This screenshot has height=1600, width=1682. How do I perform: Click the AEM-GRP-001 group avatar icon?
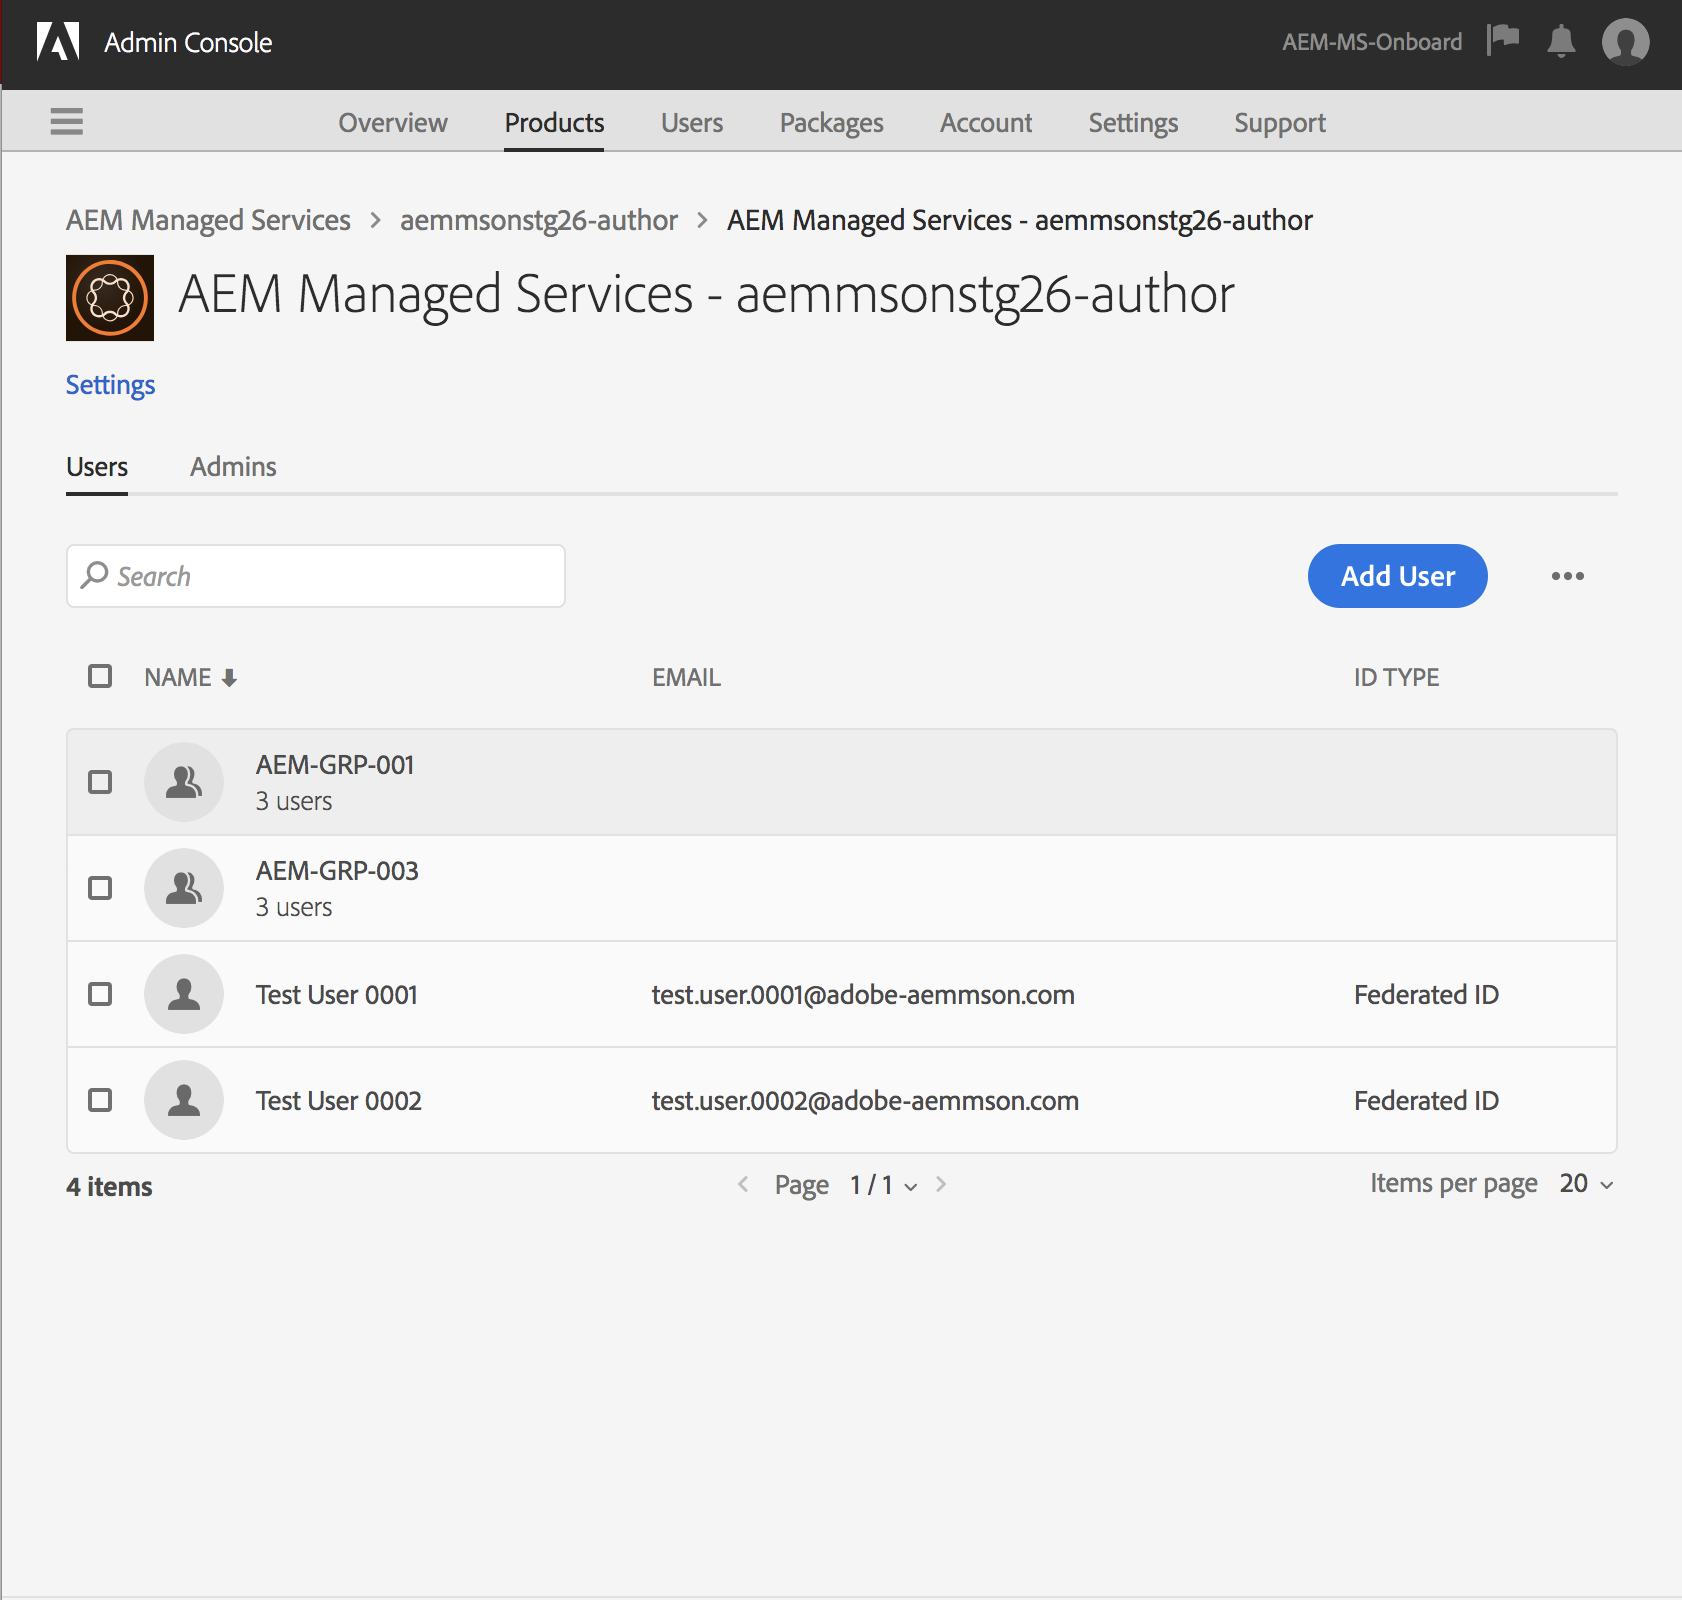pyautogui.click(x=184, y=782)
